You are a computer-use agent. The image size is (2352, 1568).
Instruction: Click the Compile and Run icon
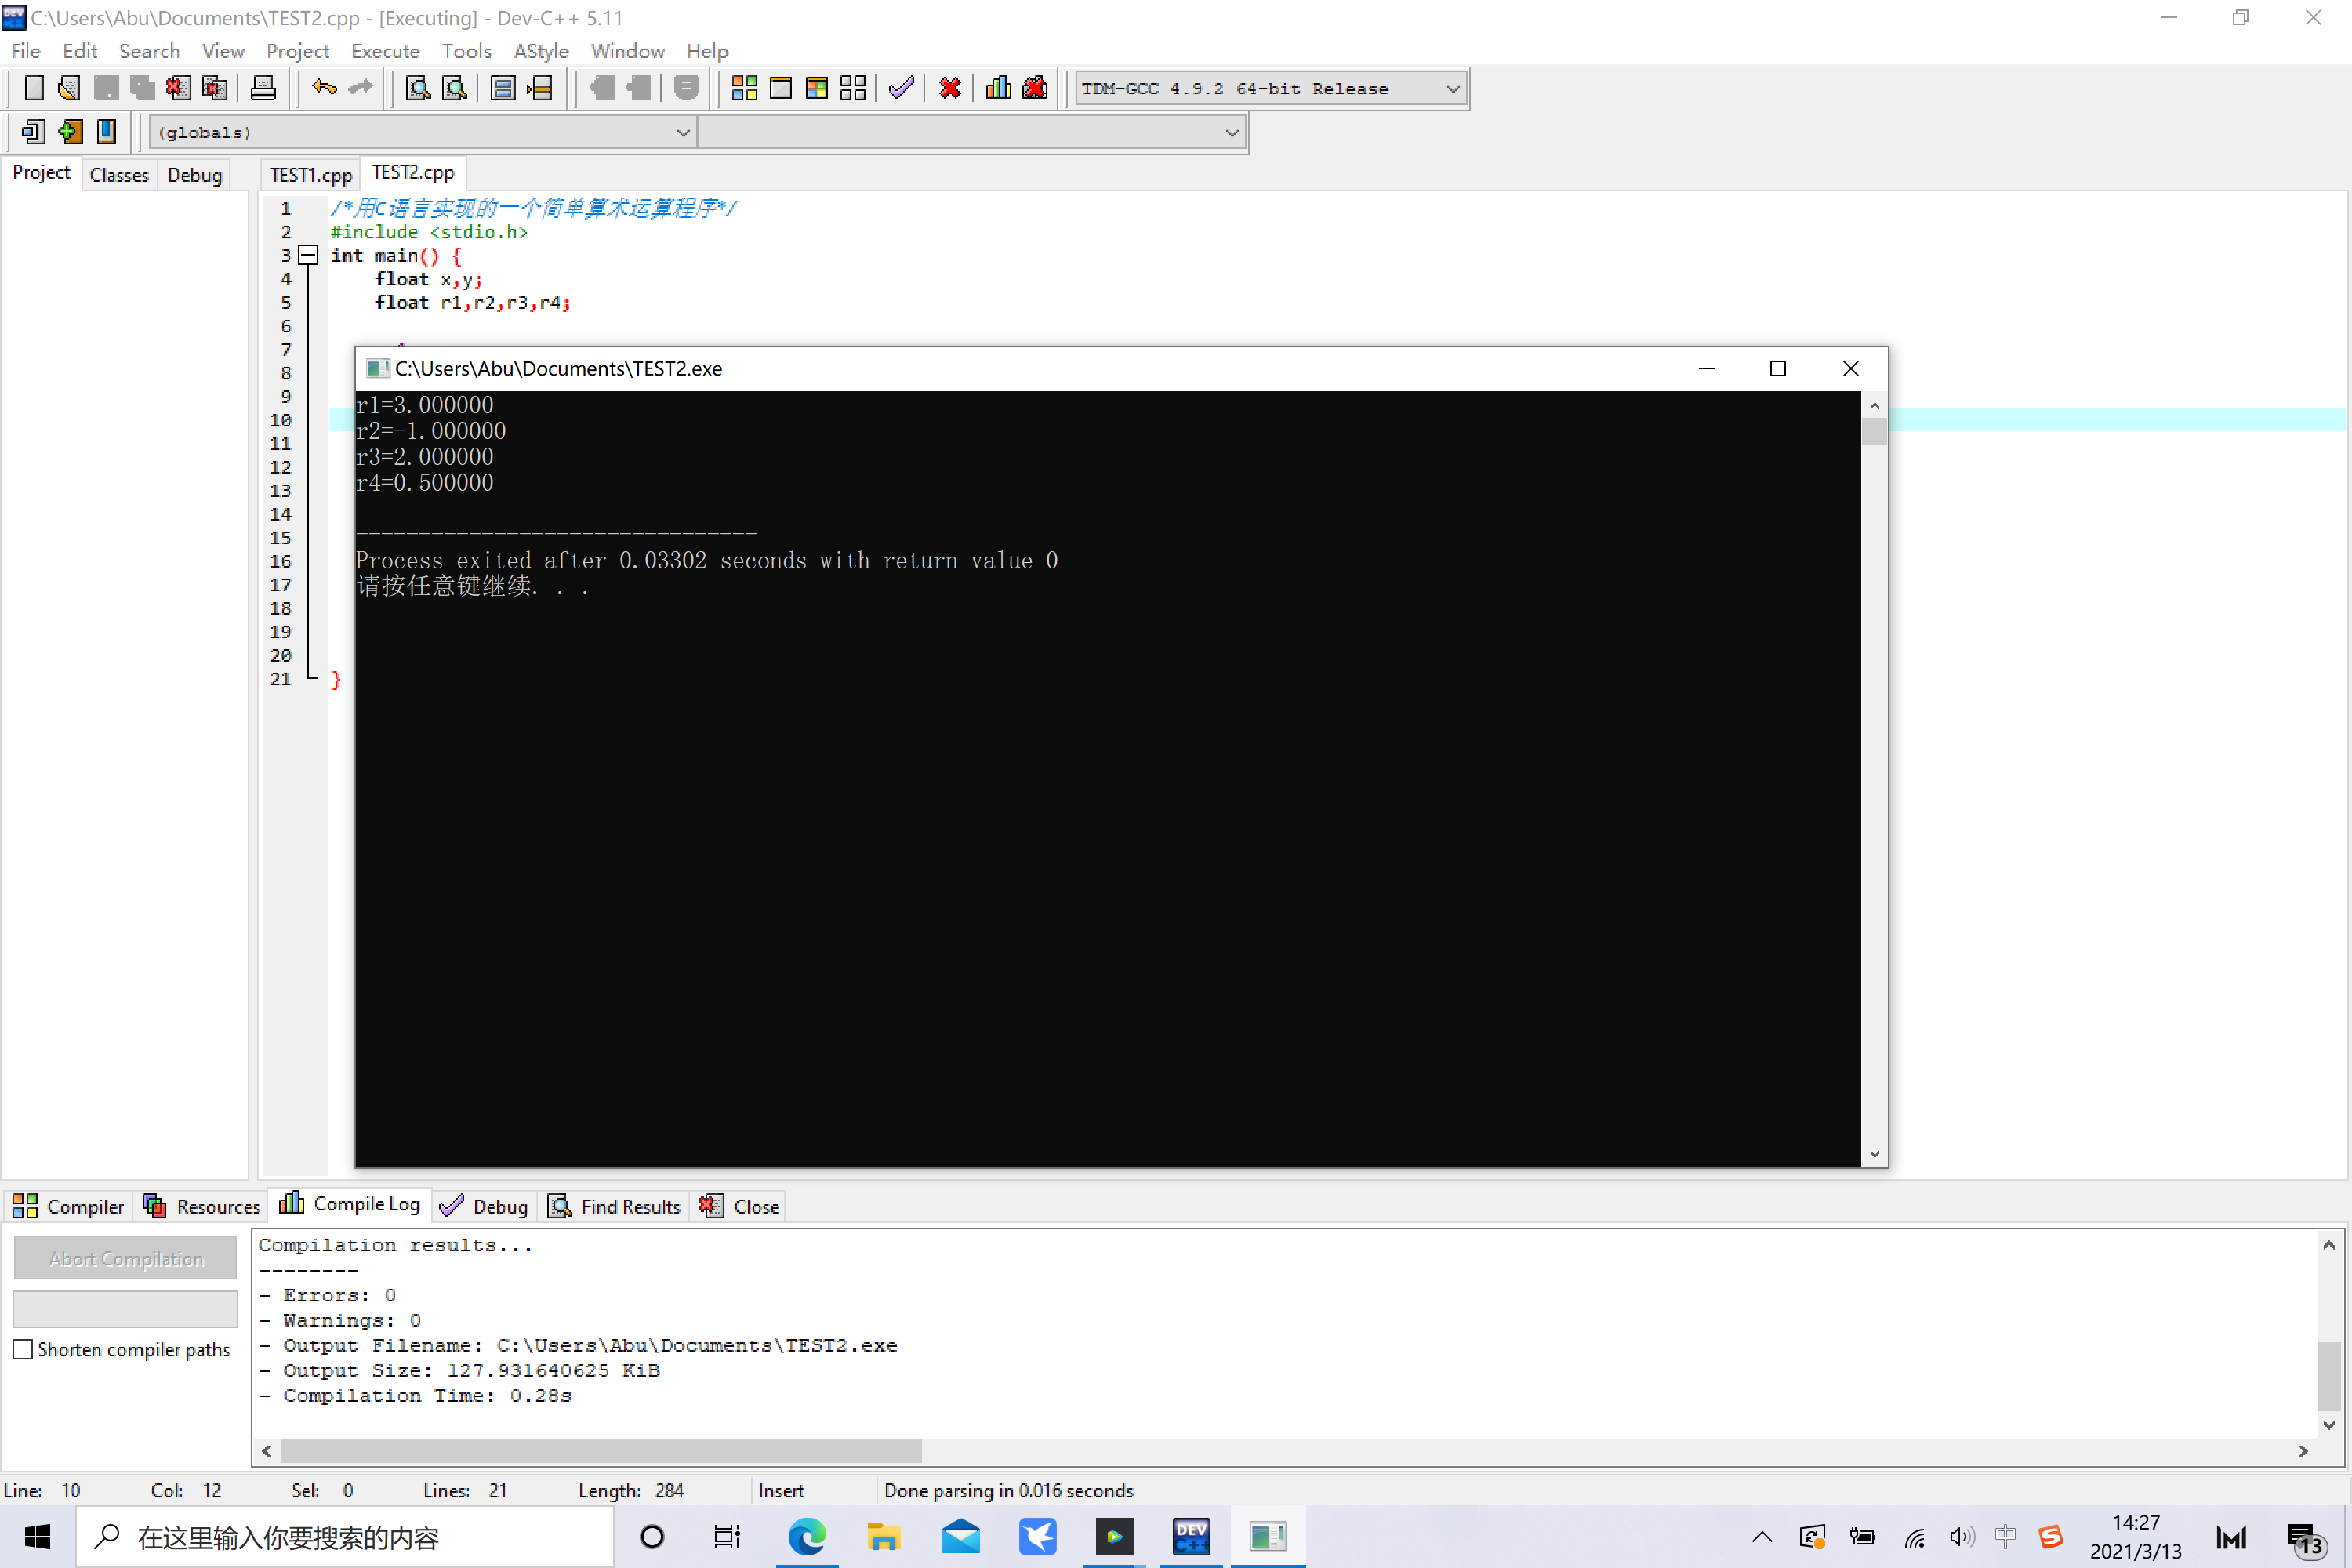click(x=816, y=88)
